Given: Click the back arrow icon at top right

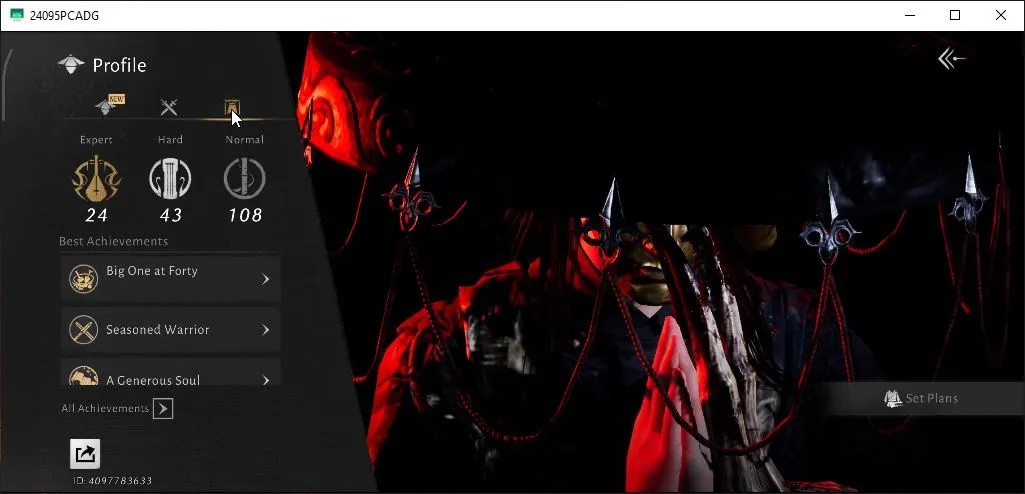Looking at the screenshot, I should coord(951,59).
